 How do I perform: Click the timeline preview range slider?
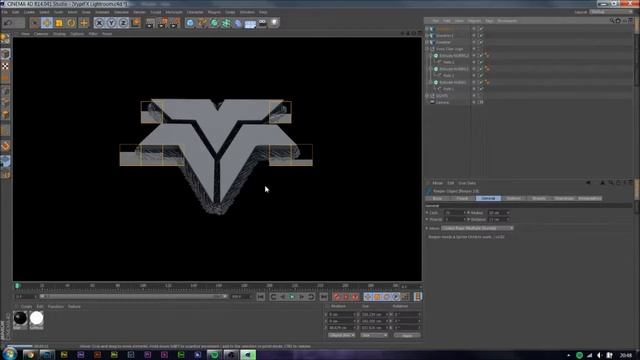(x=133, y=296)
